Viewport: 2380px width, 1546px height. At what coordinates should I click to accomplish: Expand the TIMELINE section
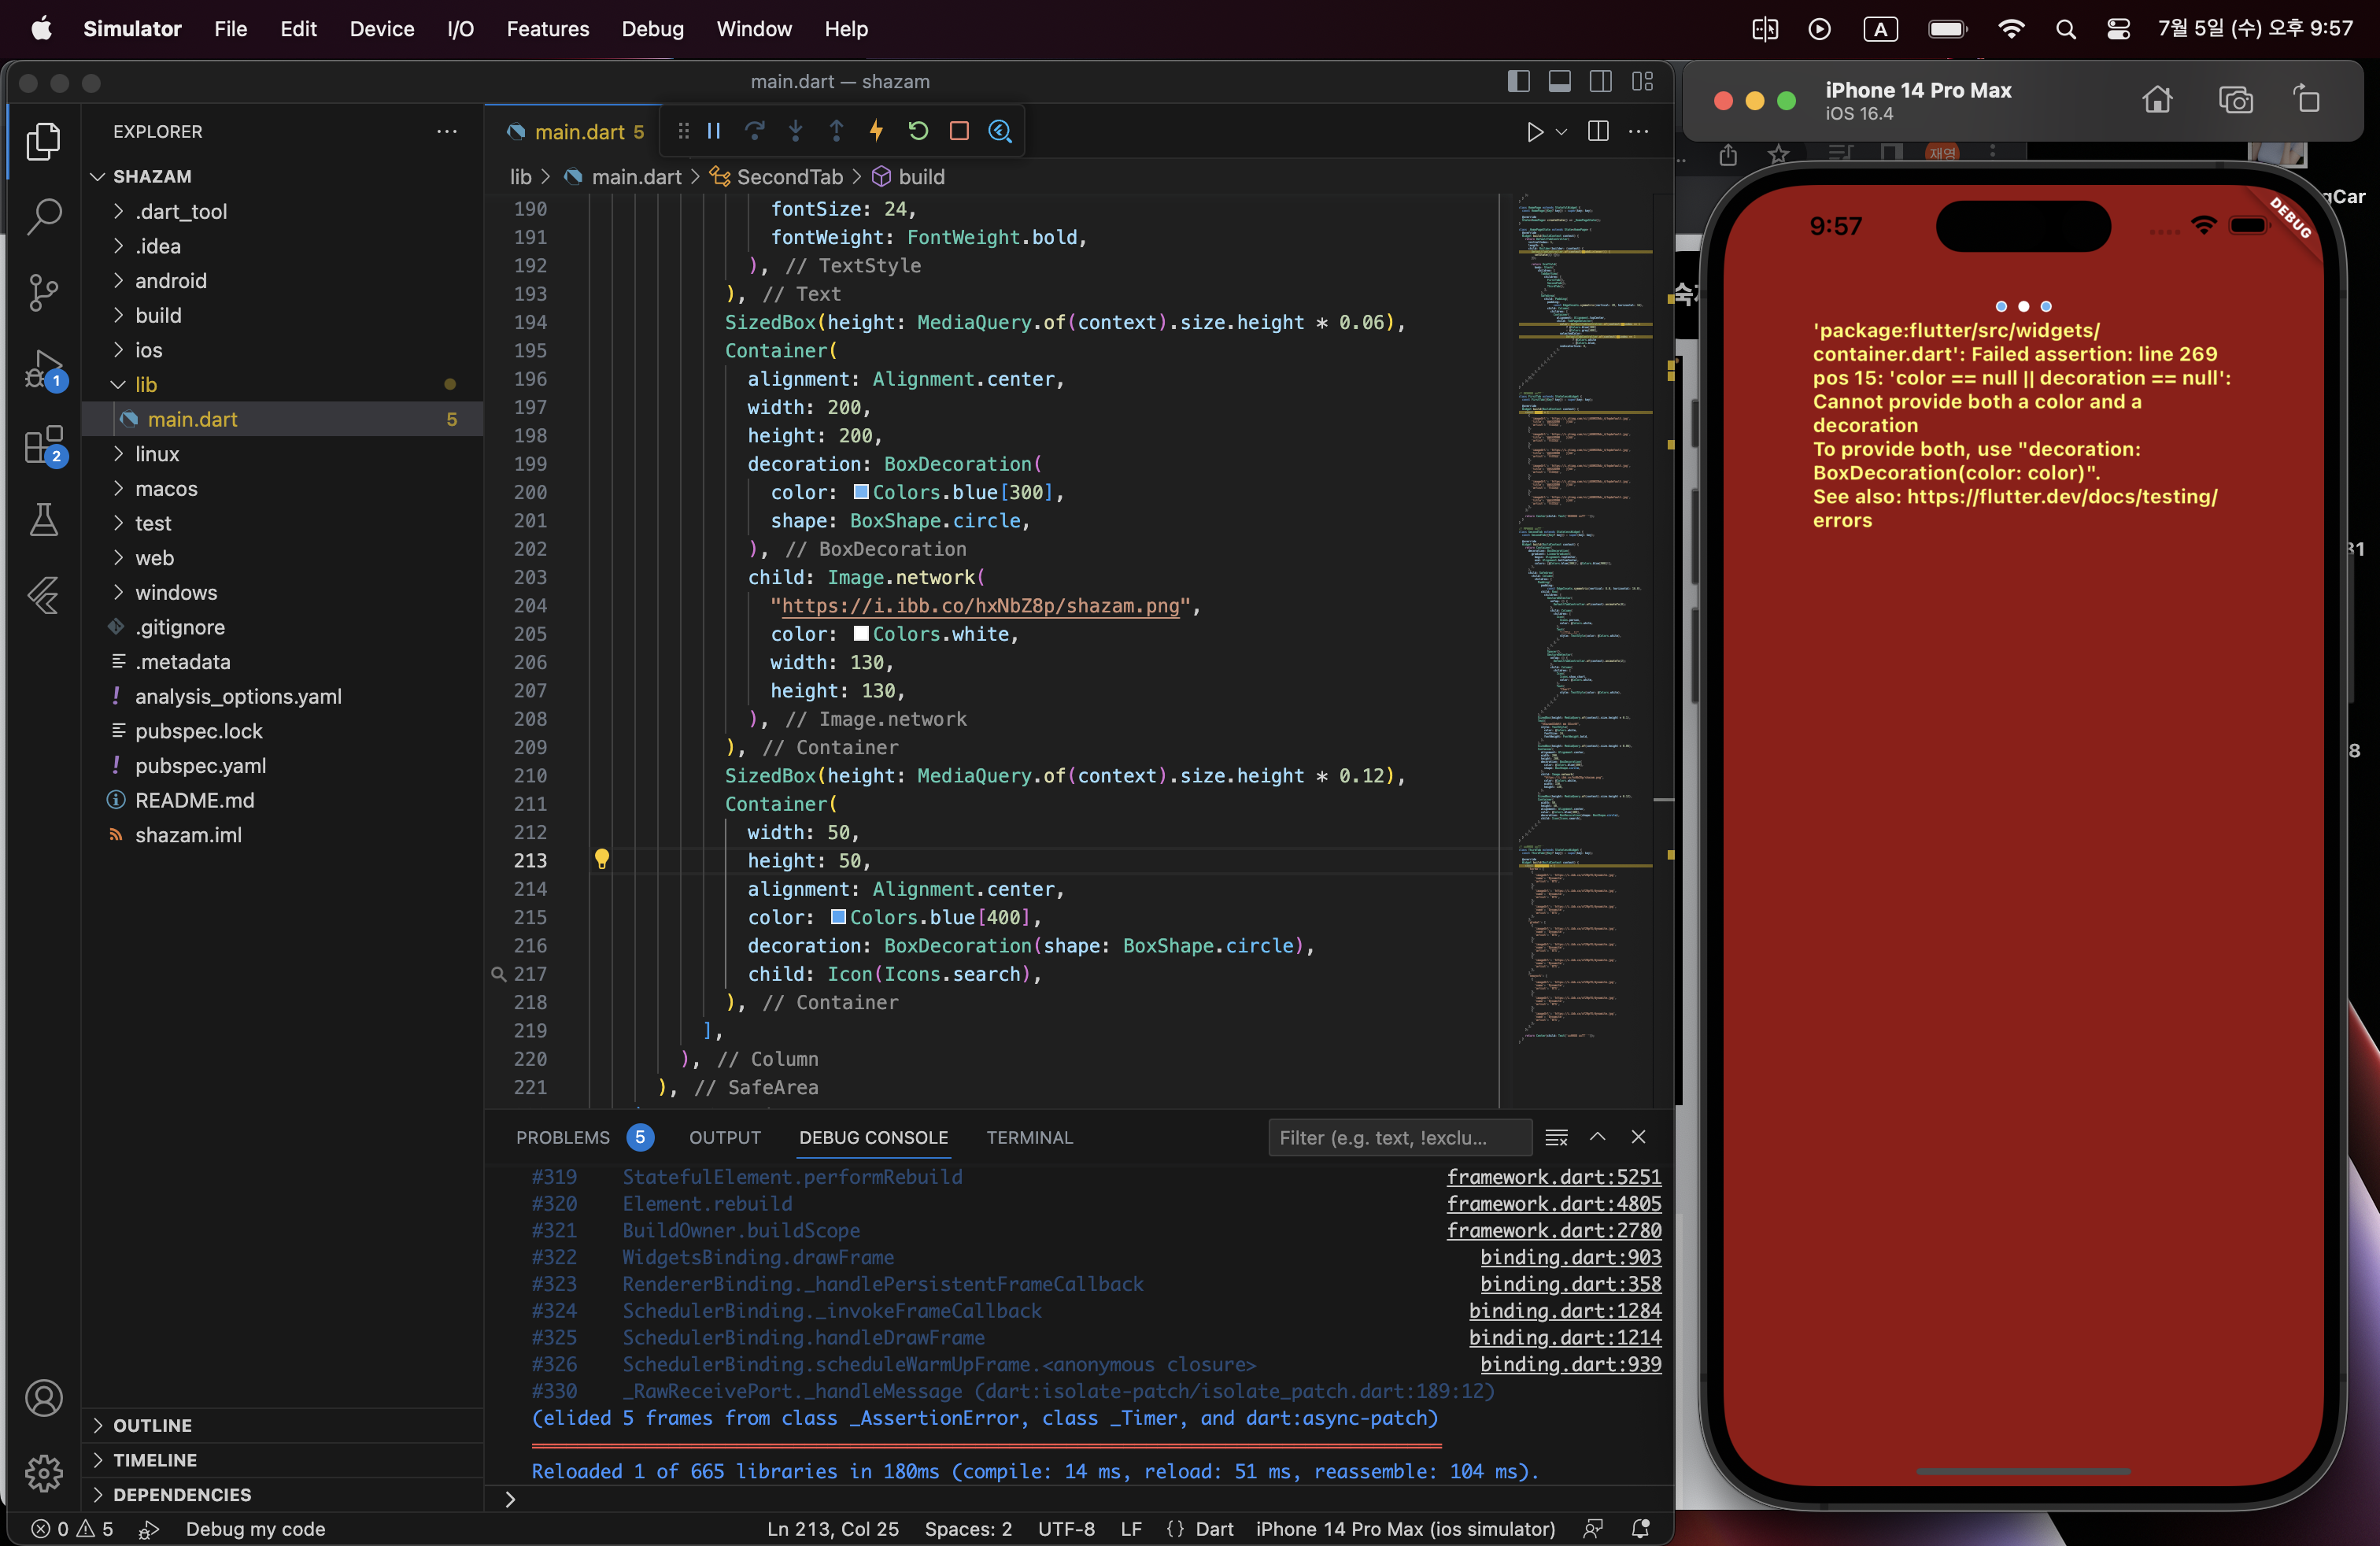point(283,1460)
